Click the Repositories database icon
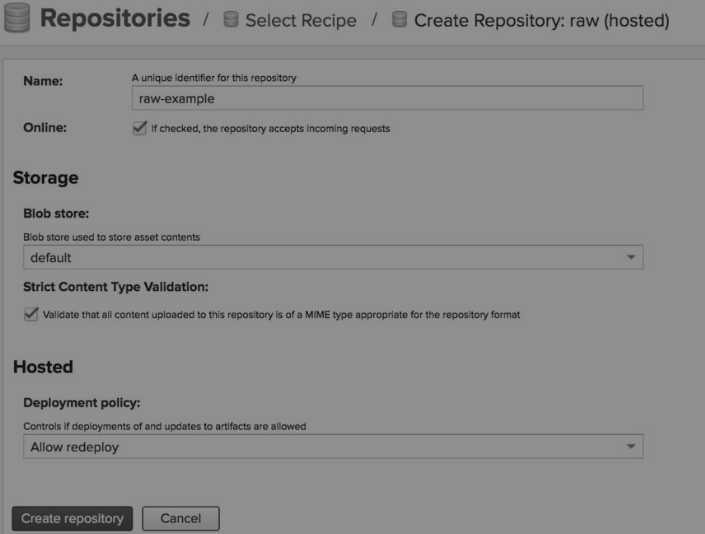The width and height of the screenshot is (705, 534). (x=17, y=17)
